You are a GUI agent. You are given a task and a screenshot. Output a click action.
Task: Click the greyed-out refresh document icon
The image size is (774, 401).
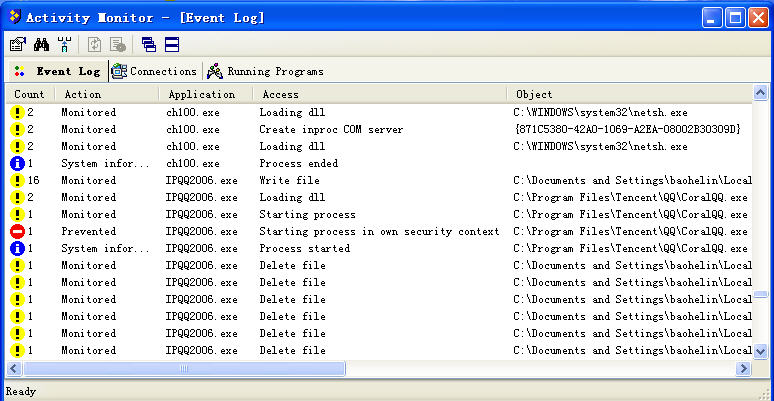point(94,45)
